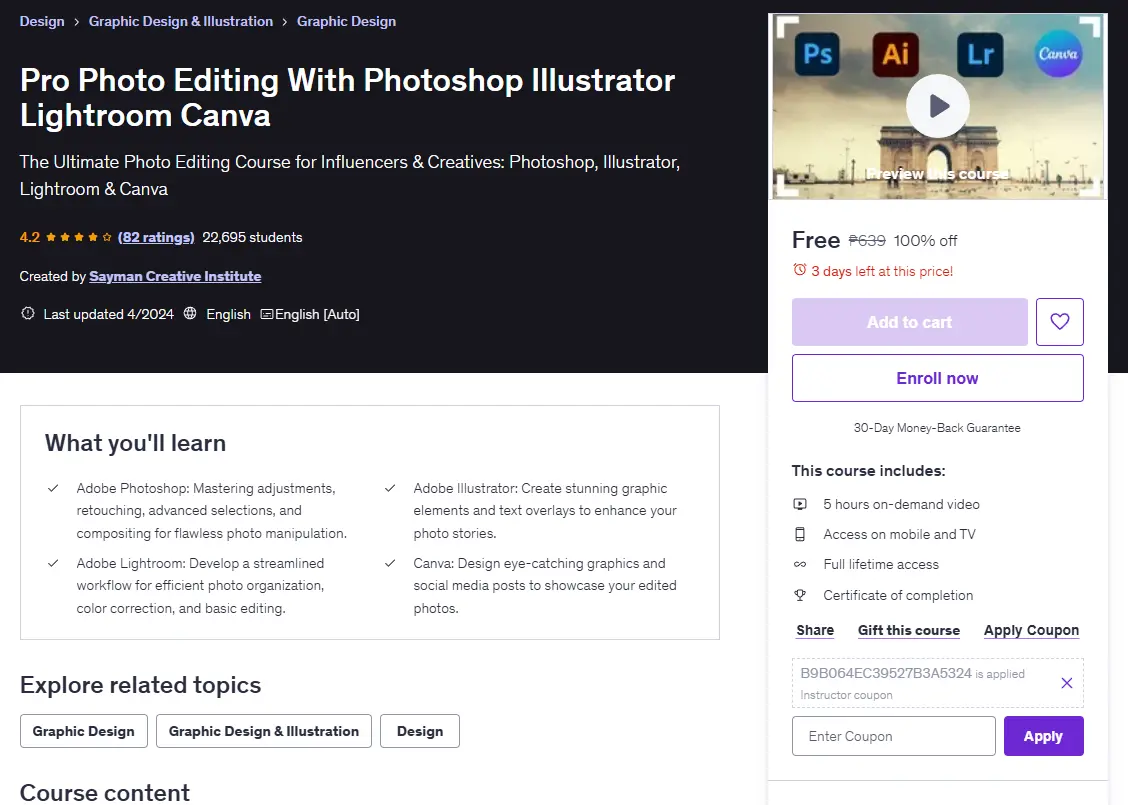
Task: Click 'This course includes:' heading
Action: (868, 470)
